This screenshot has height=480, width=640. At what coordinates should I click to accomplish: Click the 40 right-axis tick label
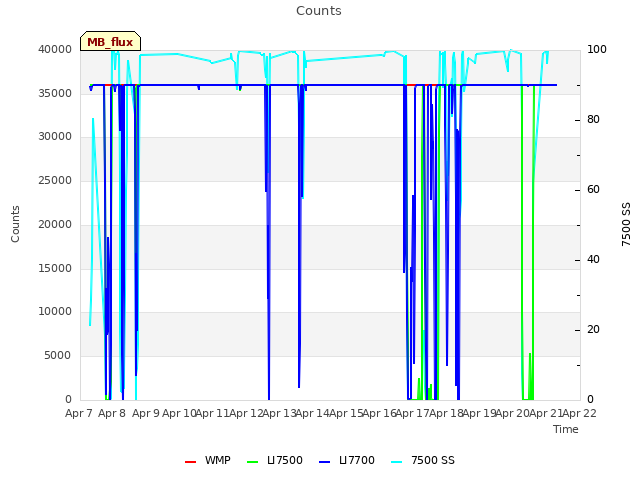tap(593, 260)
